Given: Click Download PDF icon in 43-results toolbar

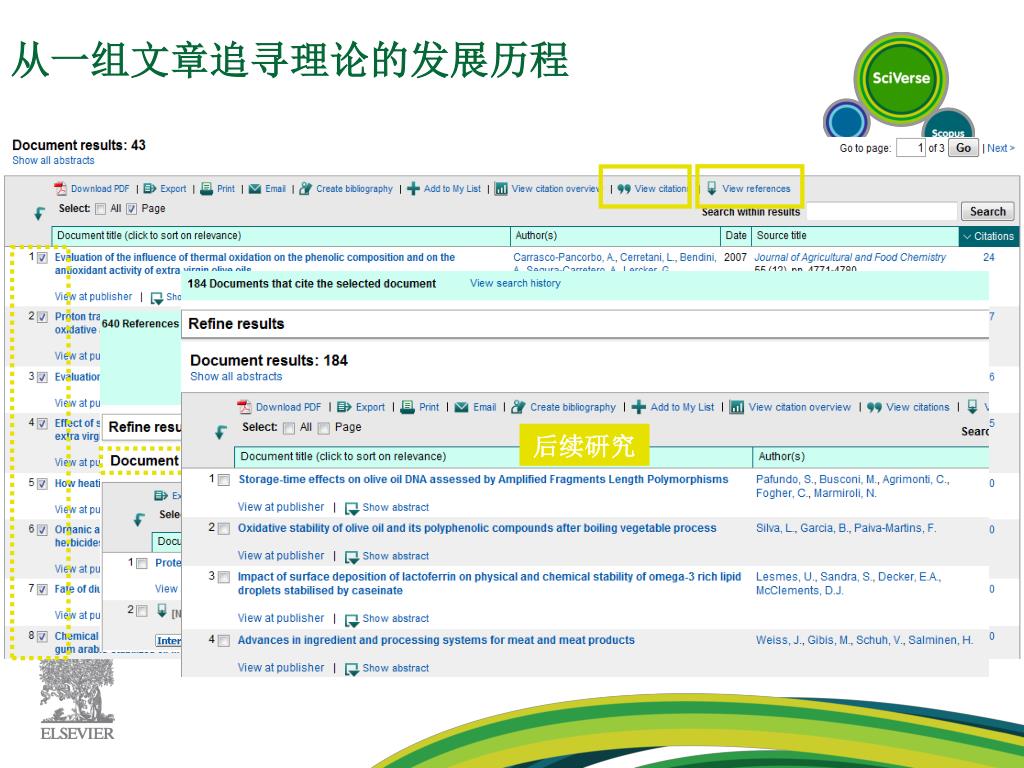Looking at the screenshot, I should [x=61, y=189].
